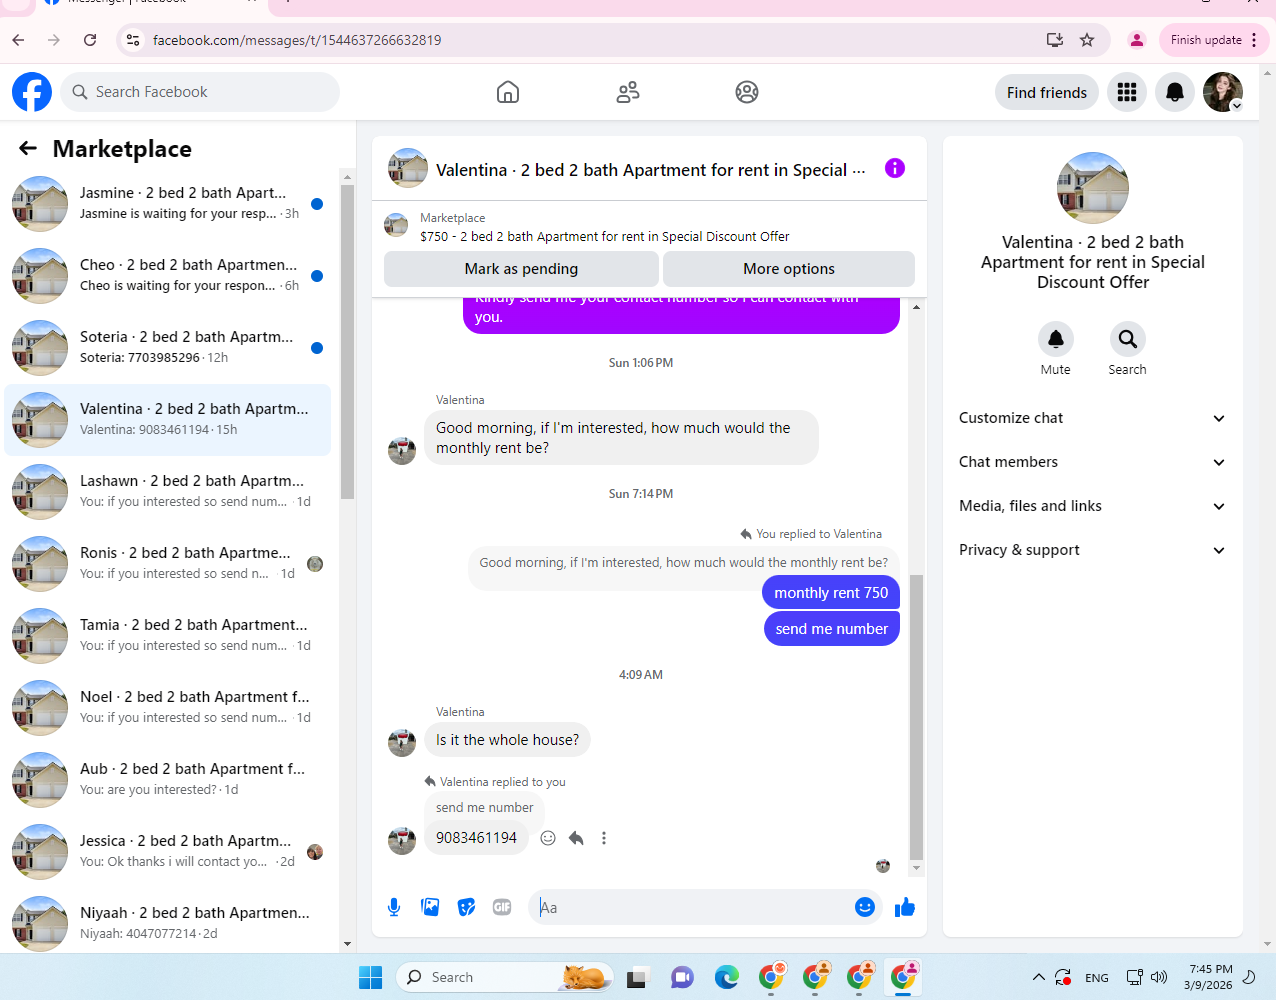Viewport: 1276px width, 1000px height.
Task: Click the 'Is it the whole house?' message
Action: (x=507, y=740)
